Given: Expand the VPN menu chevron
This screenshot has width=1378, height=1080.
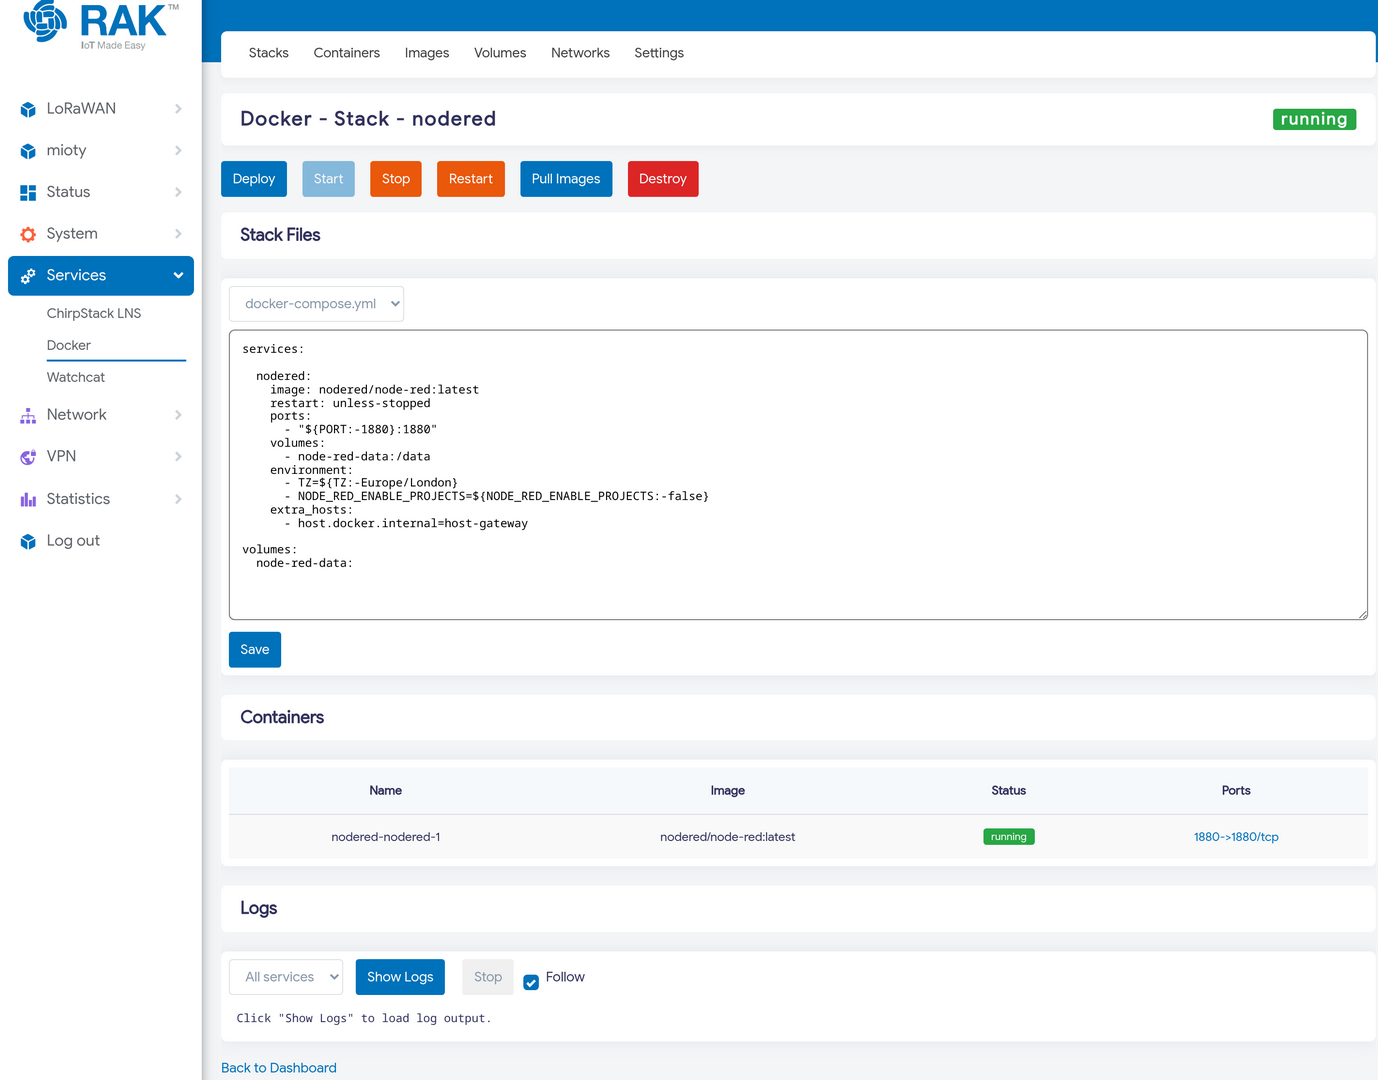Looking at the screenshot, I should coord(178,457).
